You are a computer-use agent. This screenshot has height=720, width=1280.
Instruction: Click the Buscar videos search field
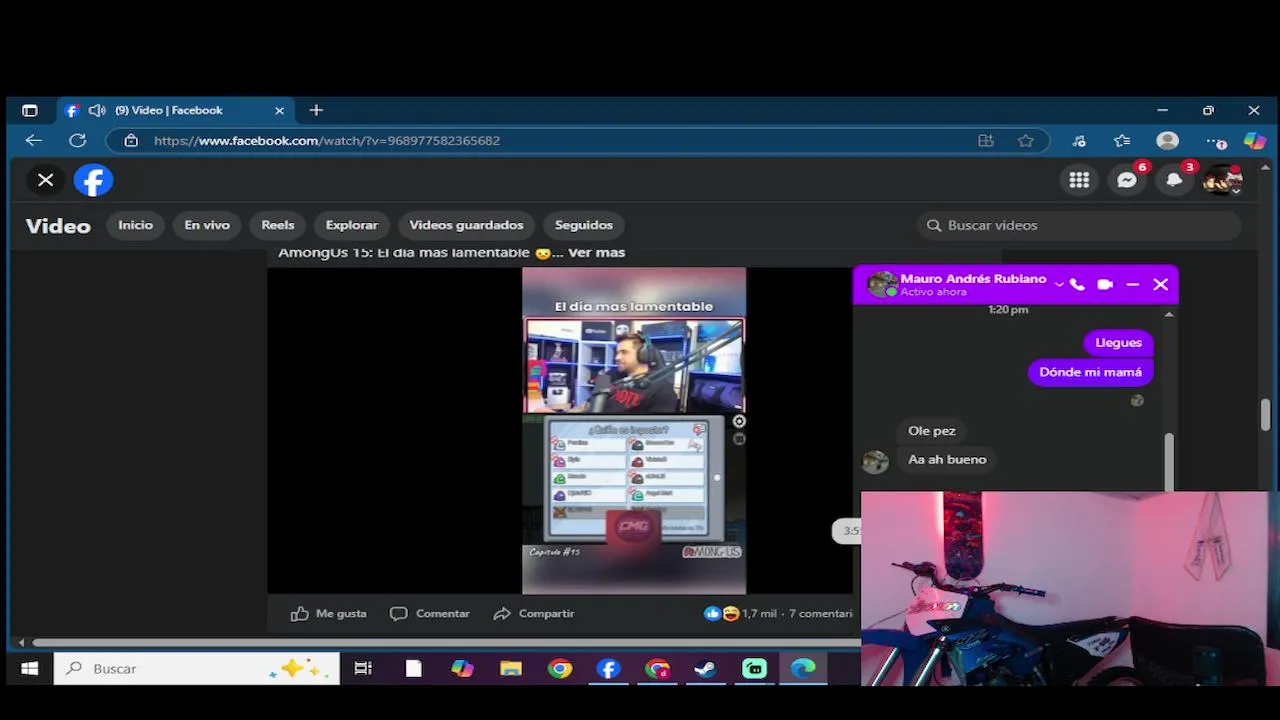[x=1078, y=225]
